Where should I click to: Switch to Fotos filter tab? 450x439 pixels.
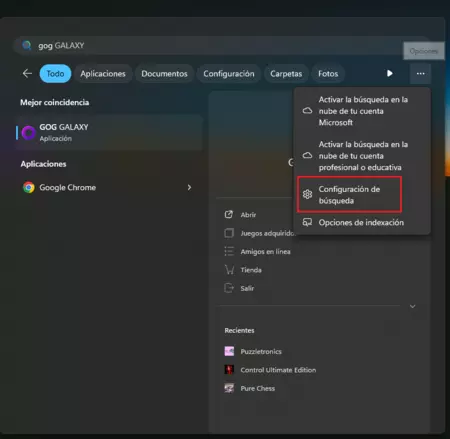click(x=328, y=73)
